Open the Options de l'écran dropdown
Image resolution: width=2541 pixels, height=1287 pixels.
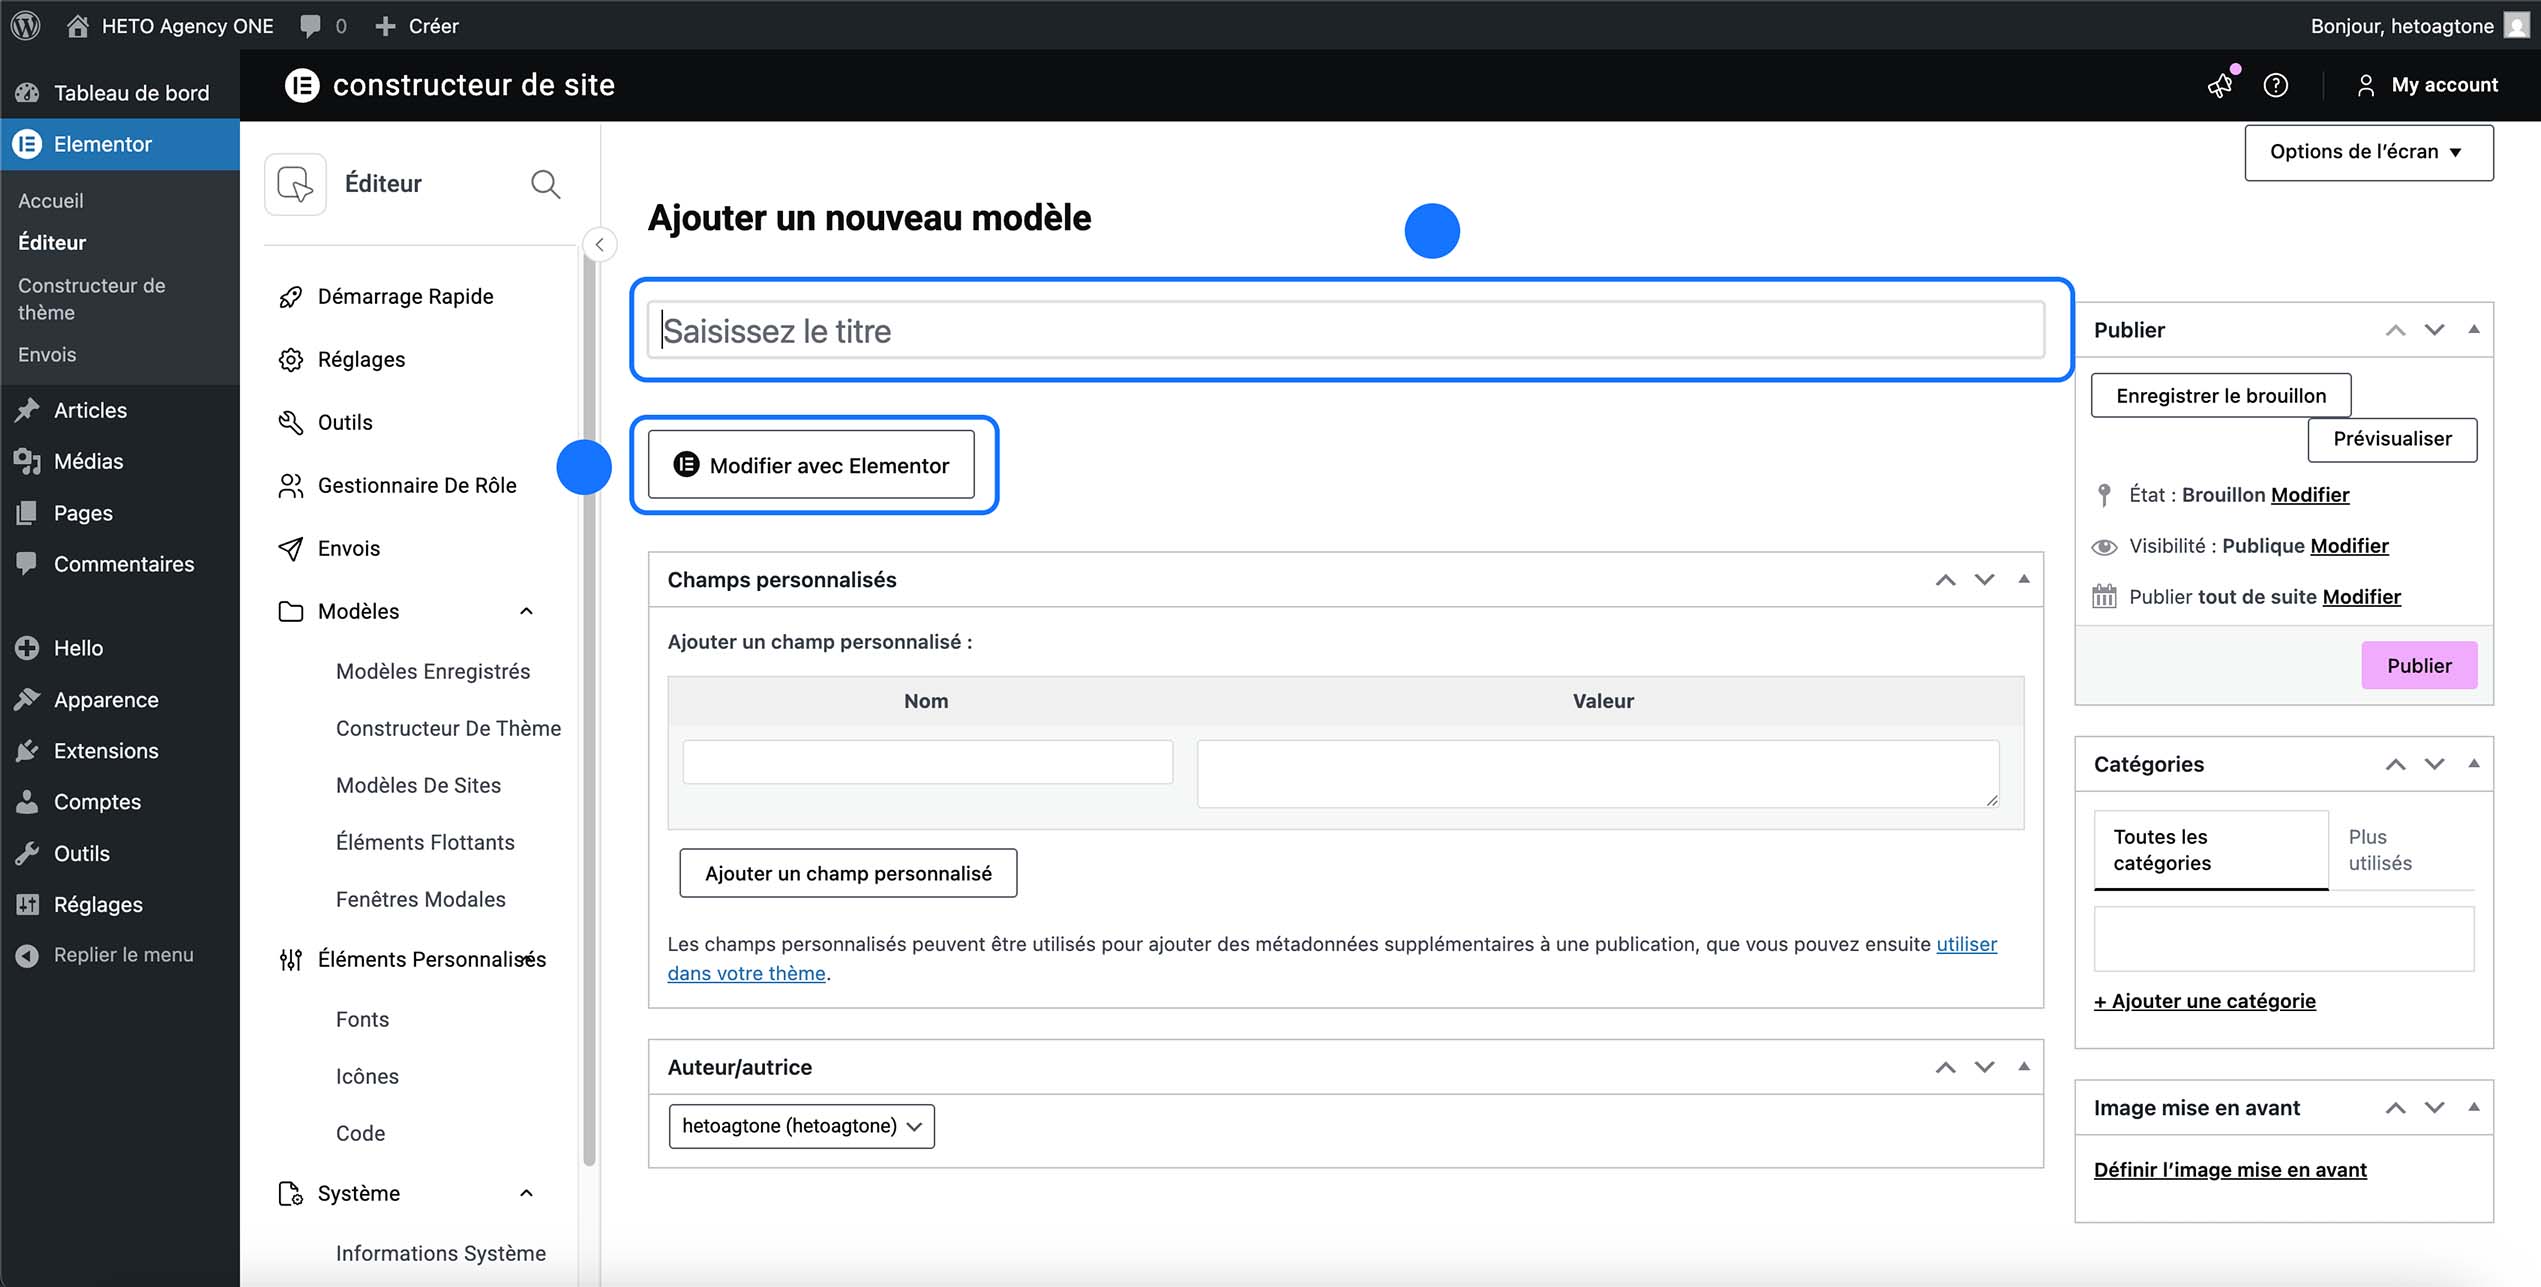click(x=2367, y=152)
